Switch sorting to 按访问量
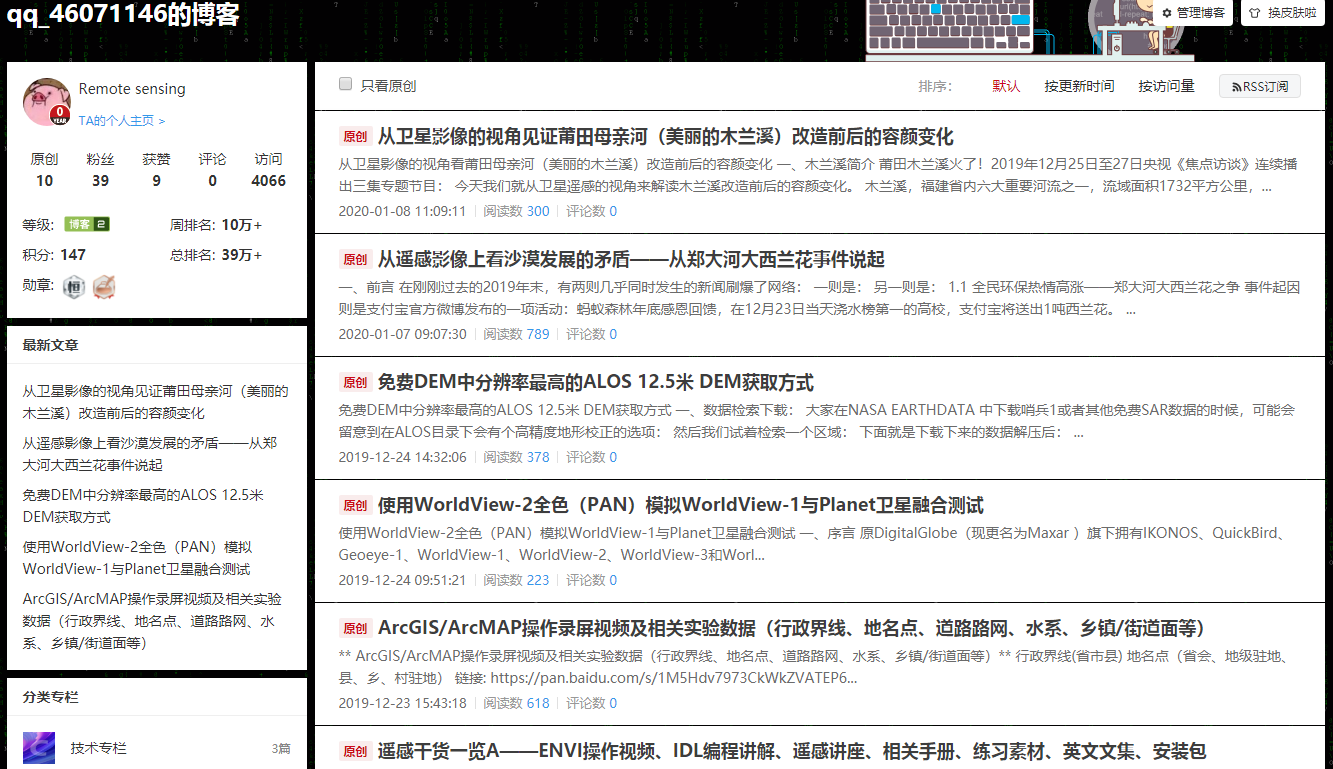The image size is (1333, 769). click(x=1168, y=86)
